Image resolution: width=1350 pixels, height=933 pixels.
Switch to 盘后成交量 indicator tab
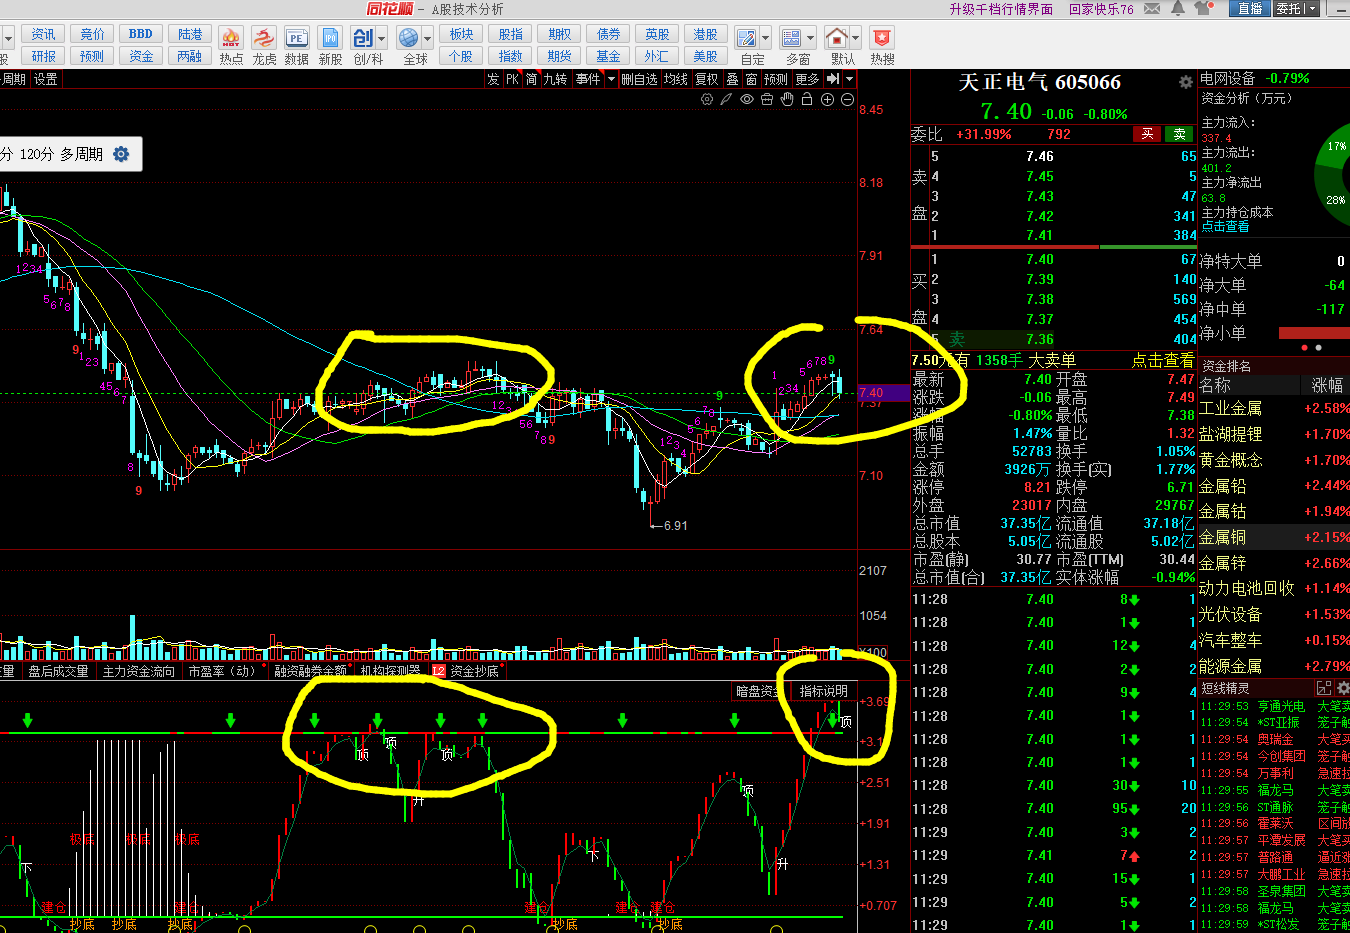tap(58, 671)
